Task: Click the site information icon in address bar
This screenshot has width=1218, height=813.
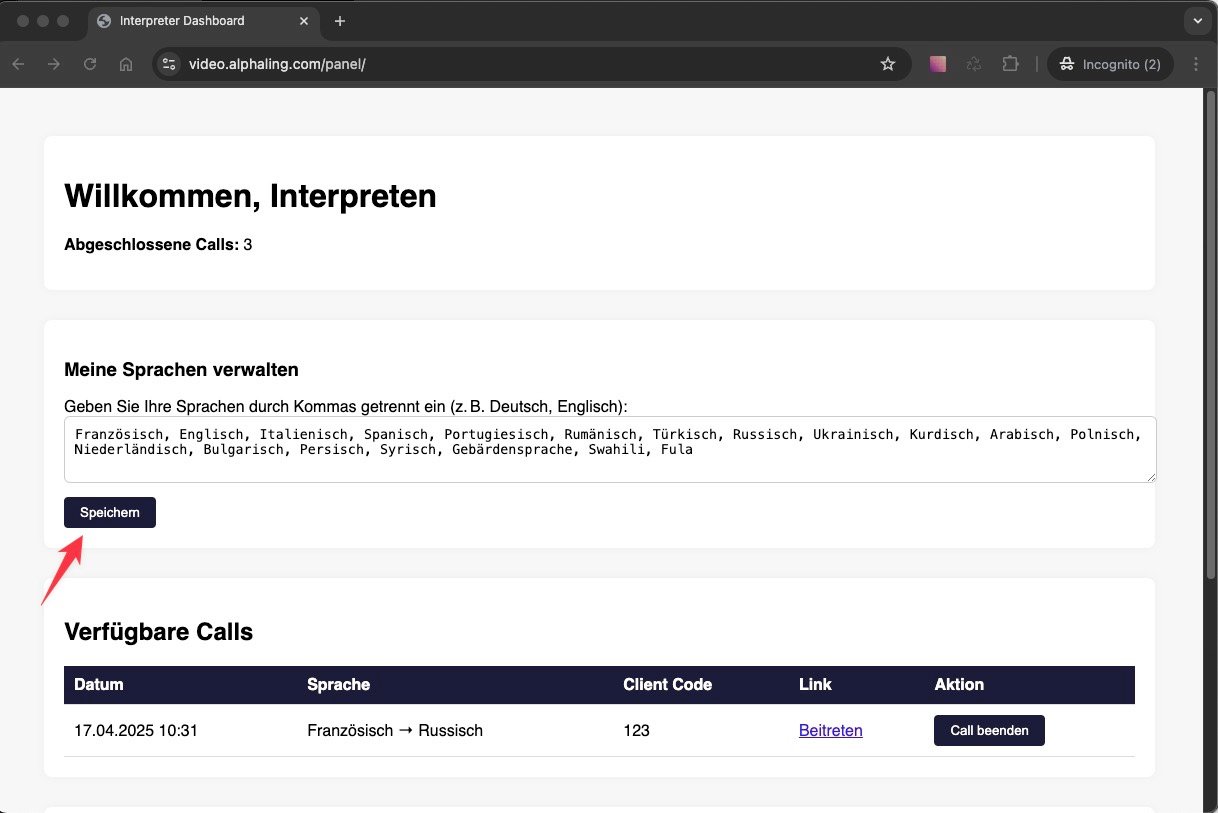Action: [169, 64]
